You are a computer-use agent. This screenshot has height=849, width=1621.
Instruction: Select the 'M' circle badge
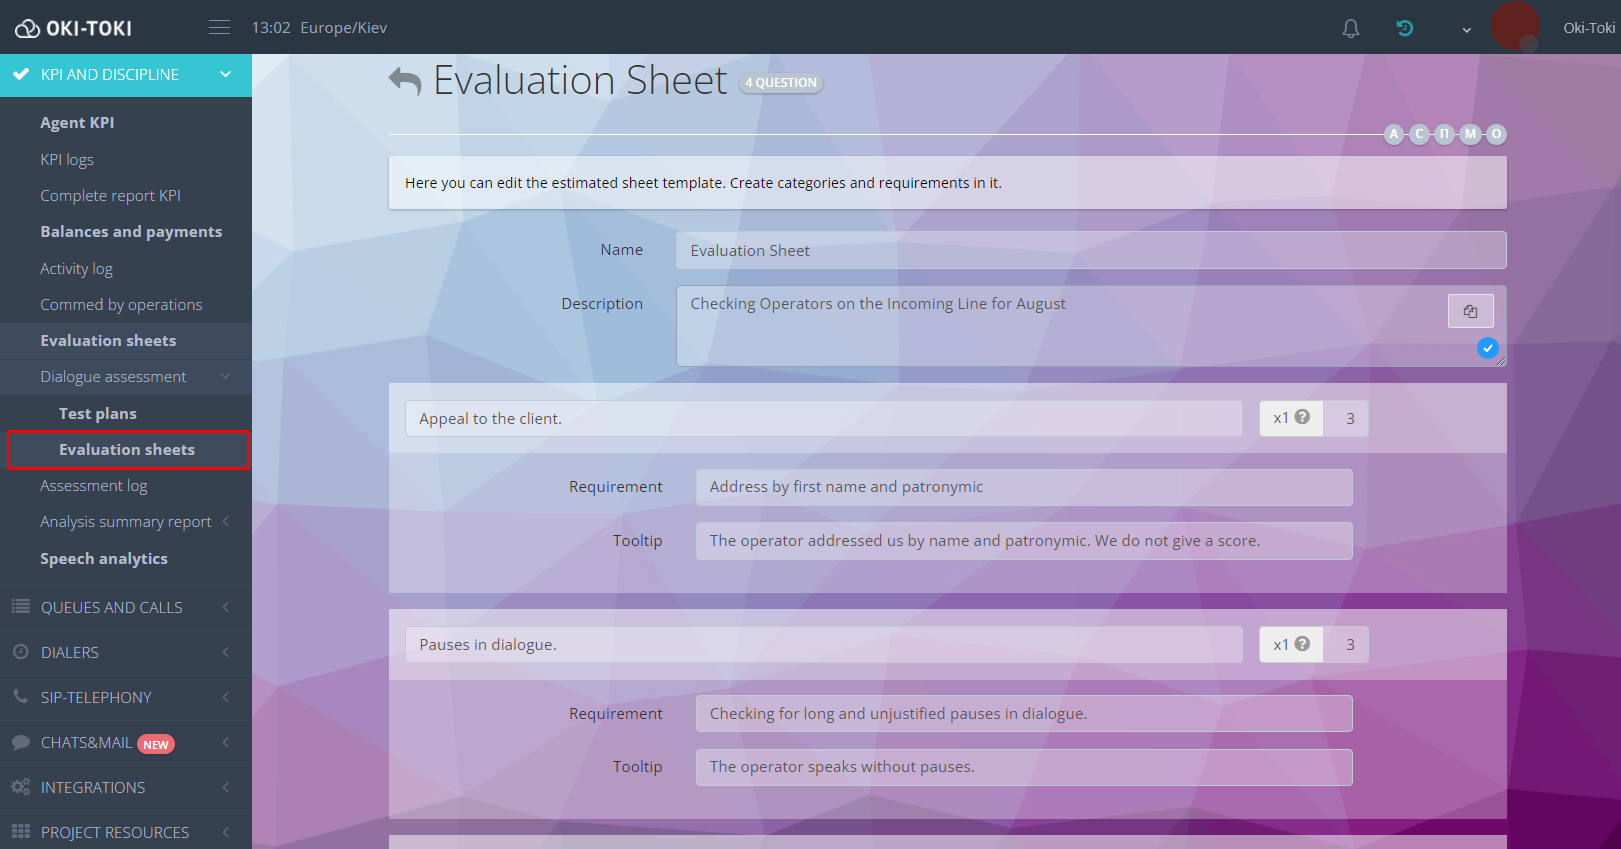pyautogui.click(x=1470, y=134)
